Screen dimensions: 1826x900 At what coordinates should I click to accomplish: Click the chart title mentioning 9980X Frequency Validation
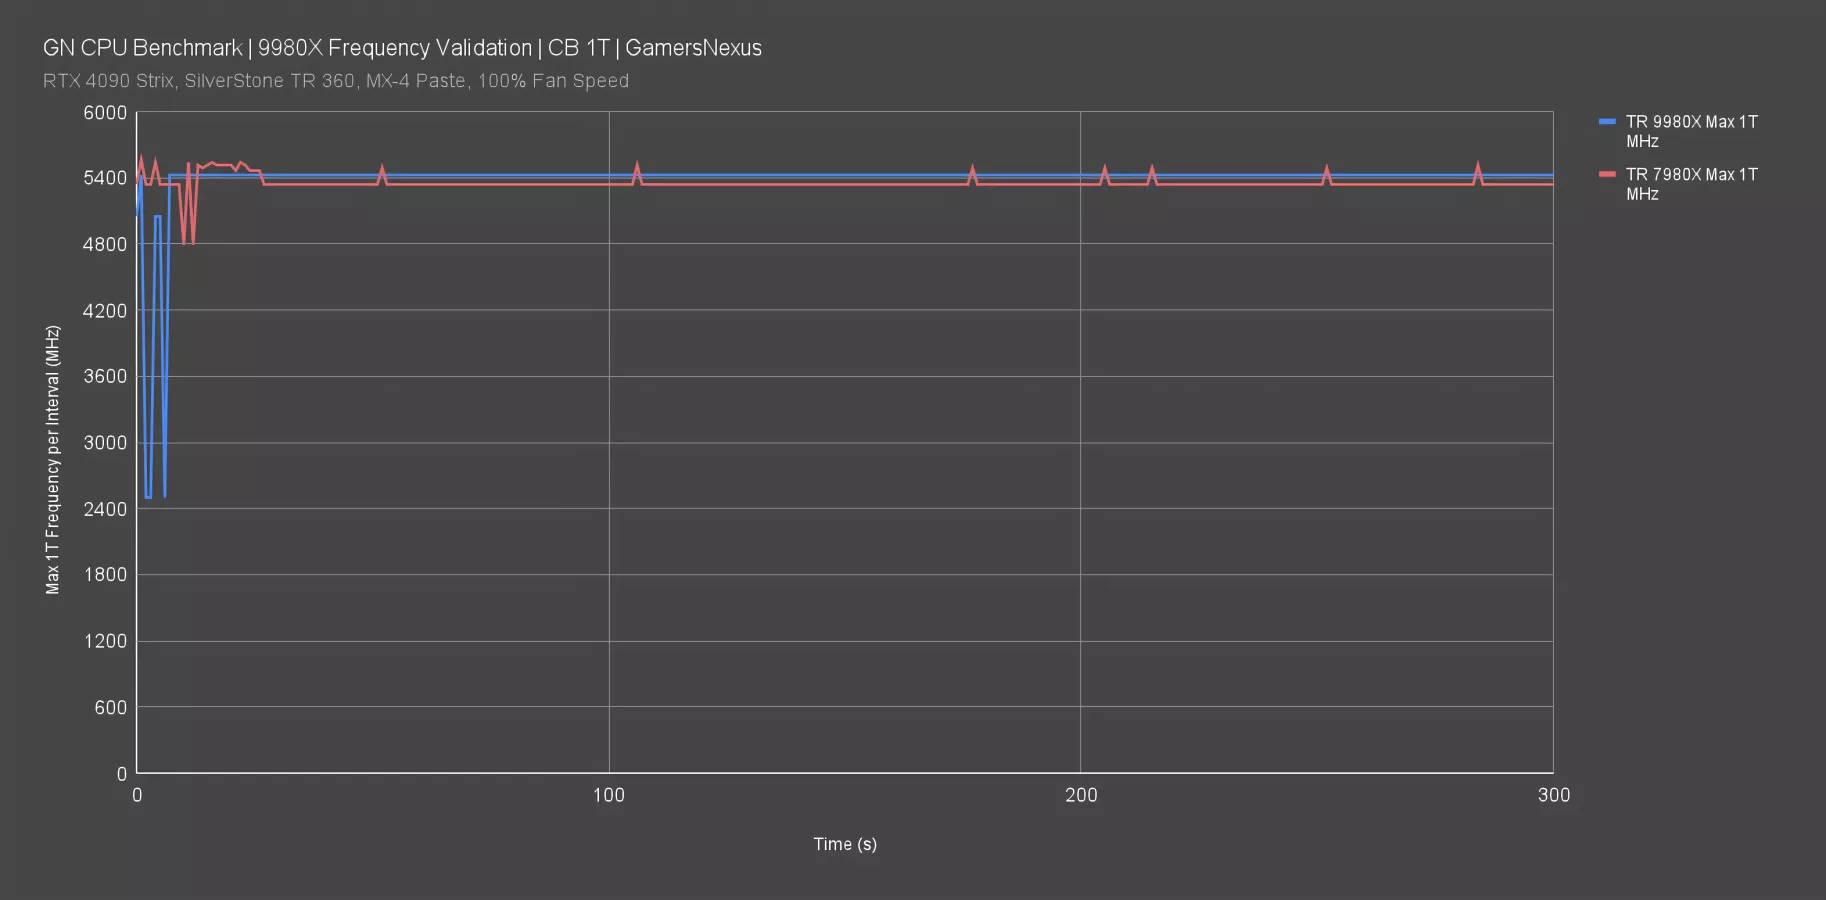click(402, 48)
